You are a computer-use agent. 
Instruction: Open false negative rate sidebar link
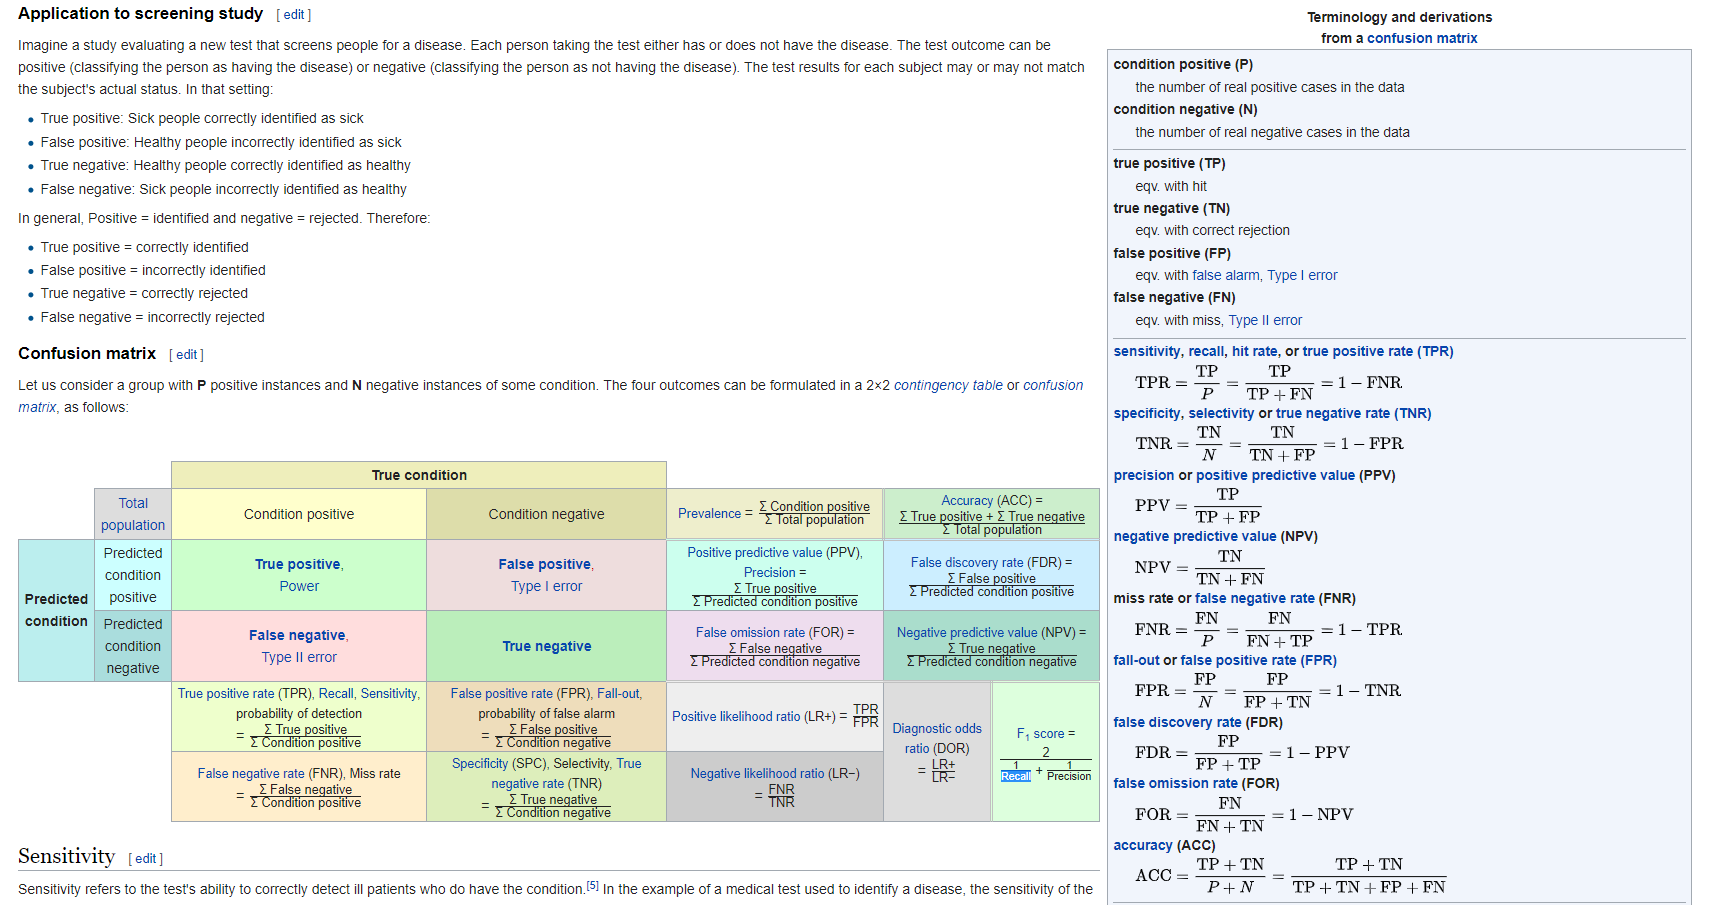pyautogui.click(x=1255, y=598)
